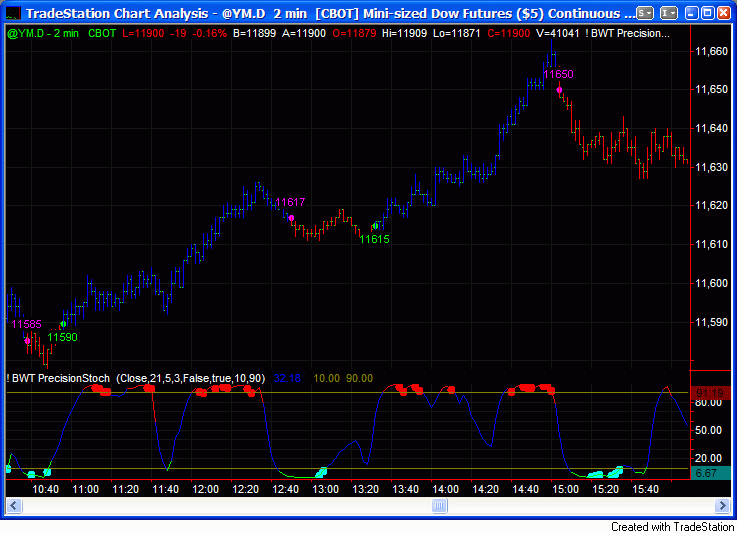
Task: Select the '@YM.D - 2 min' symbol label
Action: 43,33
